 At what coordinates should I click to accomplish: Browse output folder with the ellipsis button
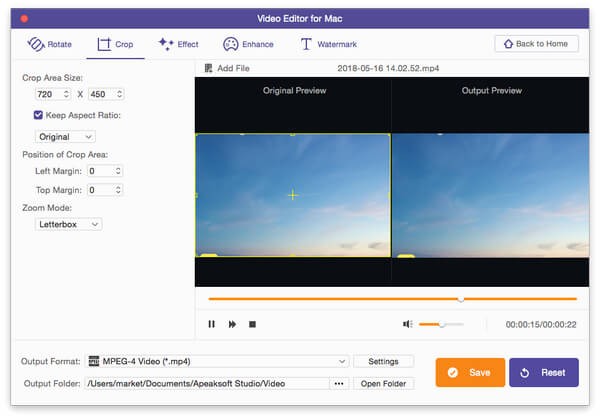339,383
